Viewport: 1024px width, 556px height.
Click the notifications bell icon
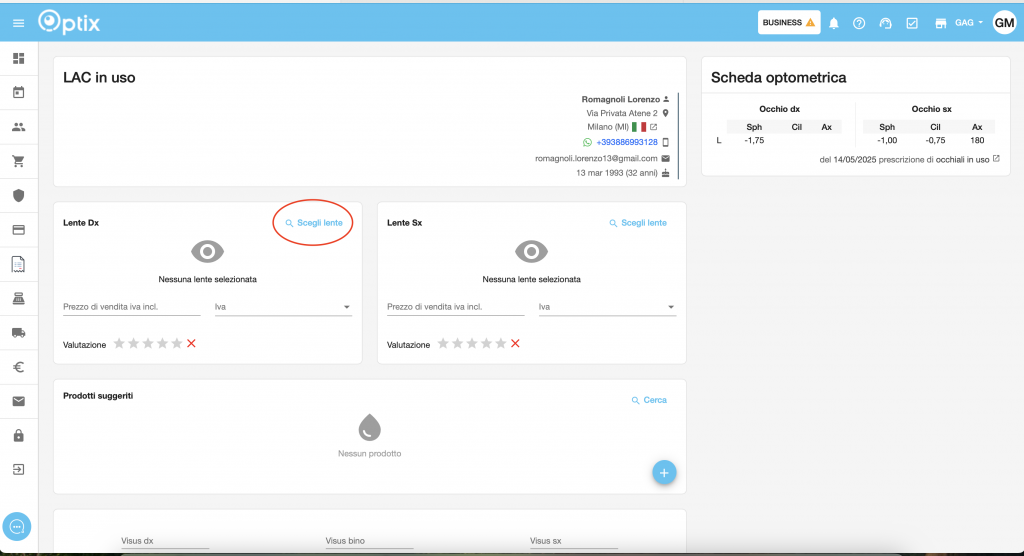pos(834,23)
